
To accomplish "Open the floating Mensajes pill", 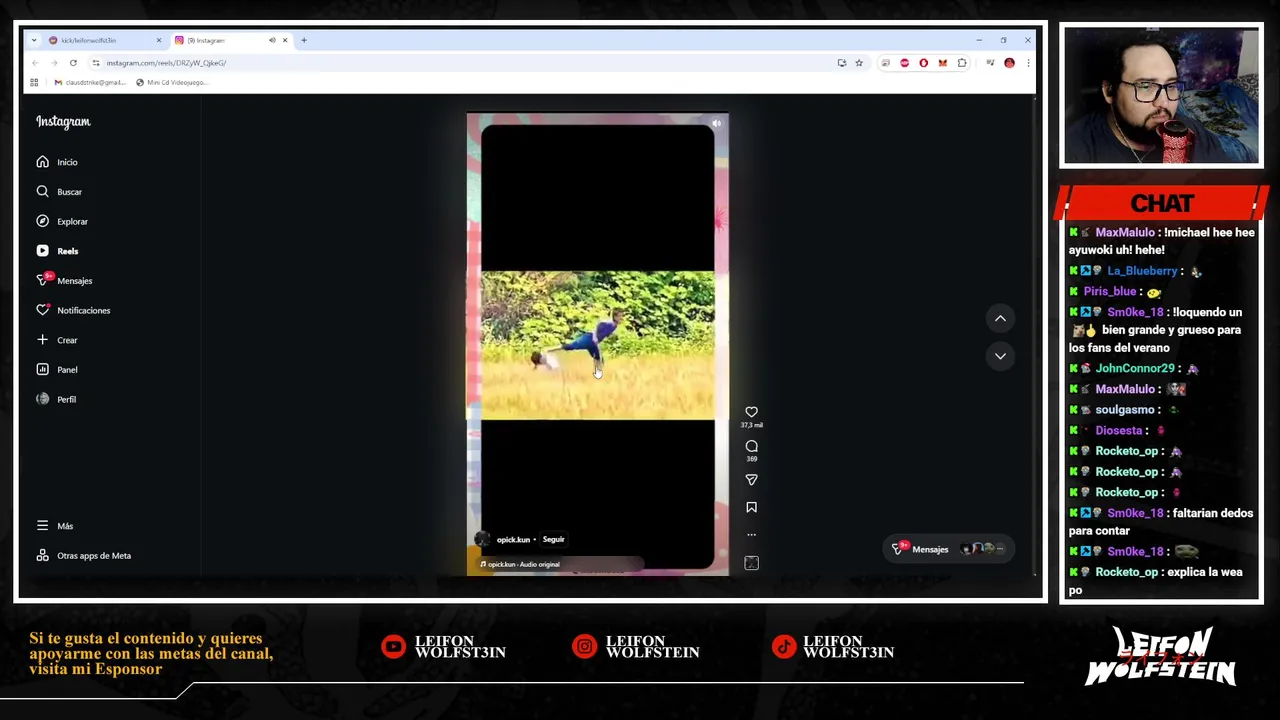I will tap(946, 548).
